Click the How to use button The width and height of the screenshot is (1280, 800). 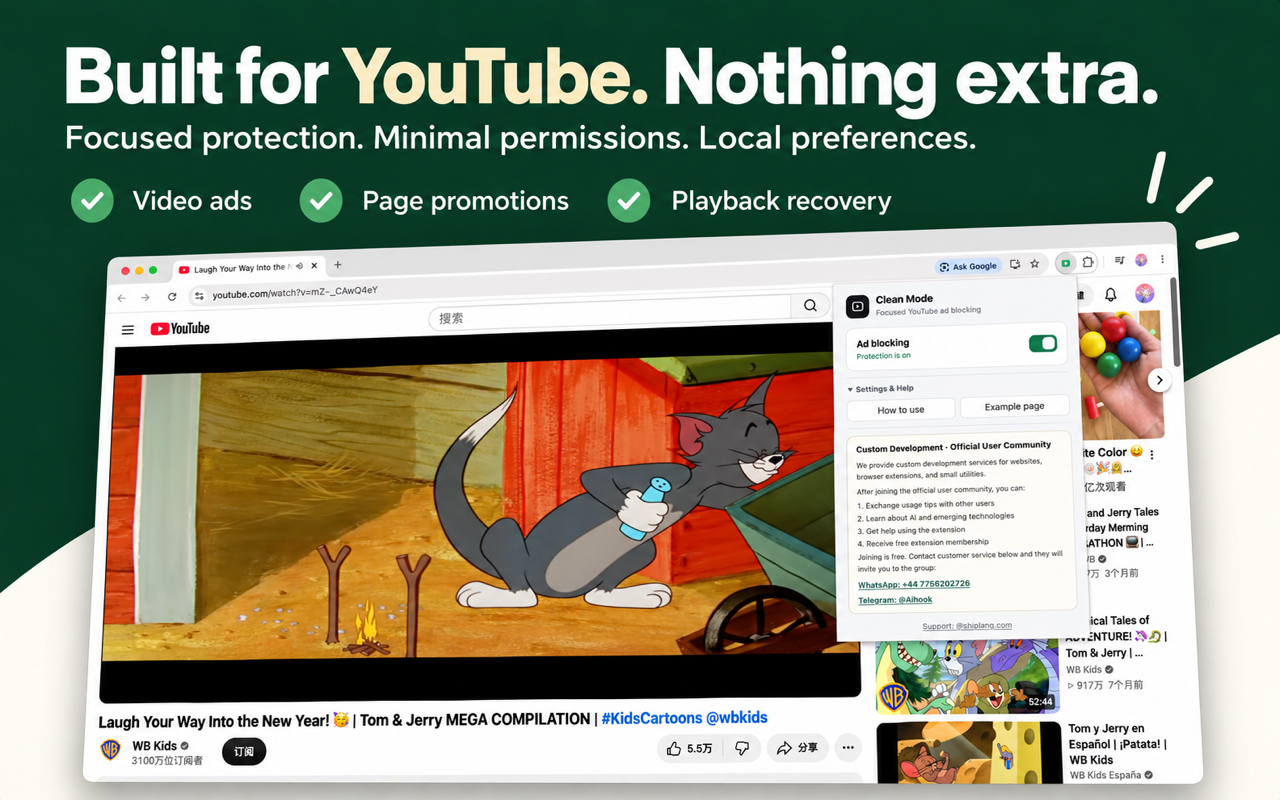901,410
